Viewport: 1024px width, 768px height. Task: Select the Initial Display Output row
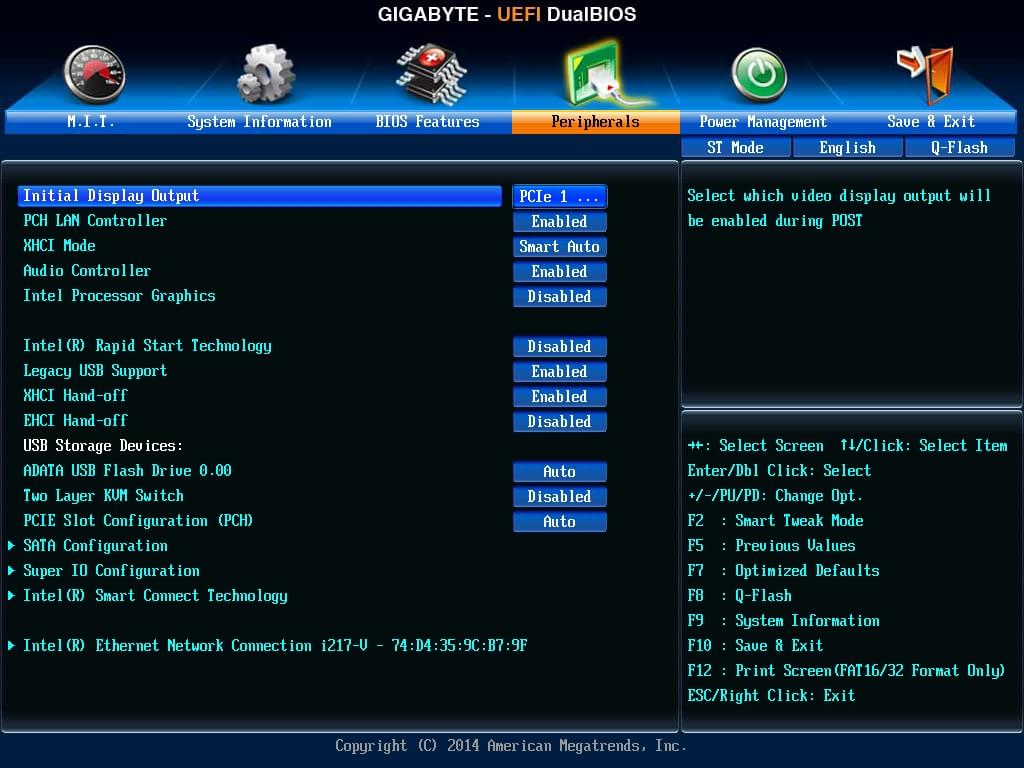click(x=260, y=196)
